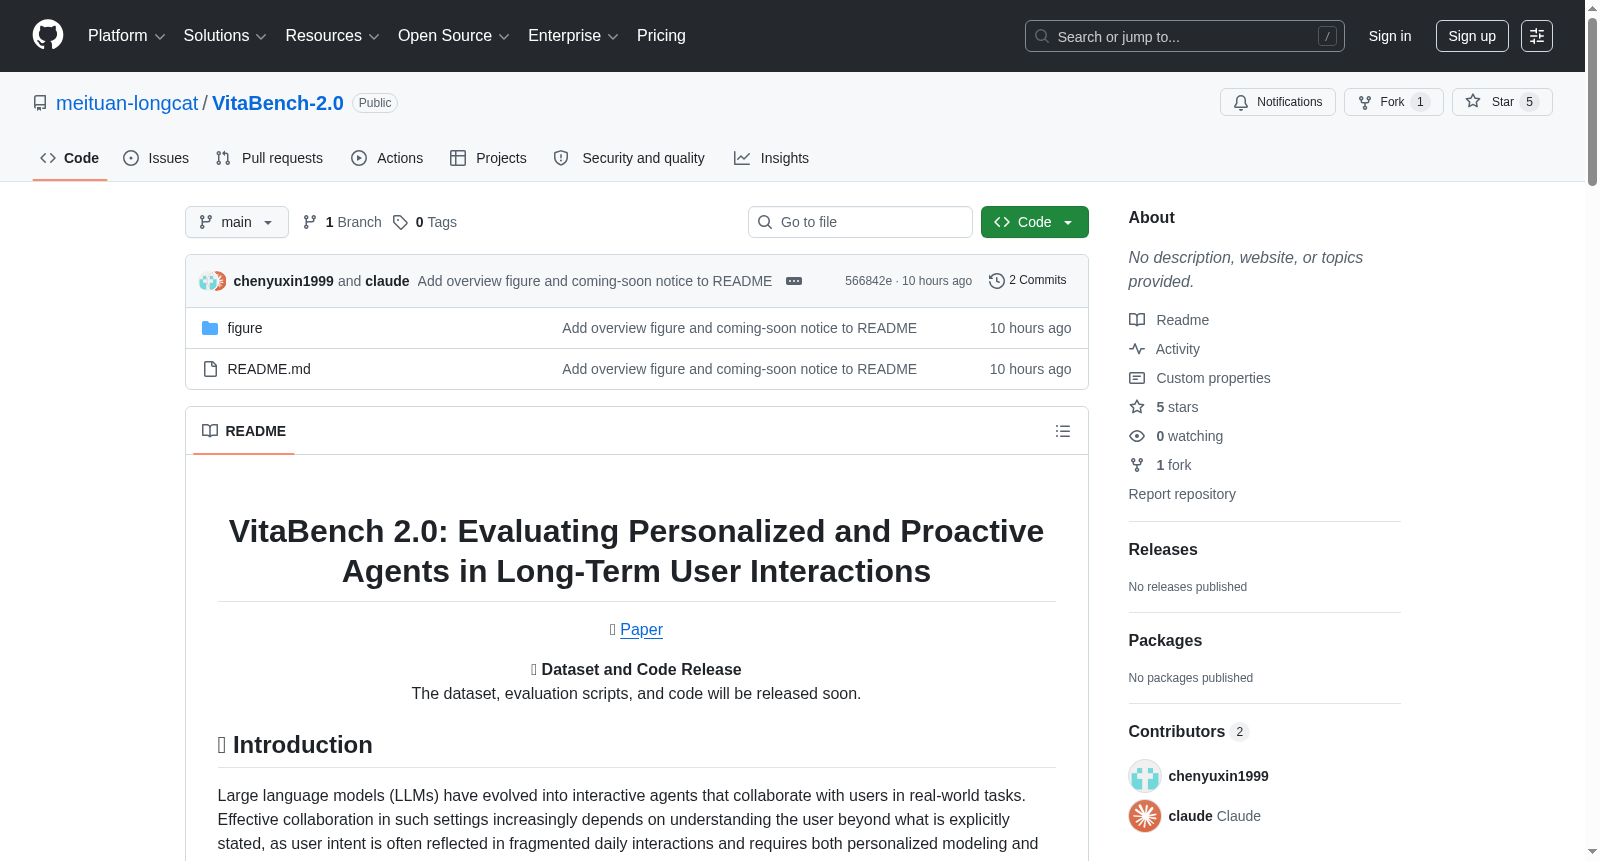Screen dimensions: 1600x861
Task: Click the Report repository link
Action: tap(1182, 494)
